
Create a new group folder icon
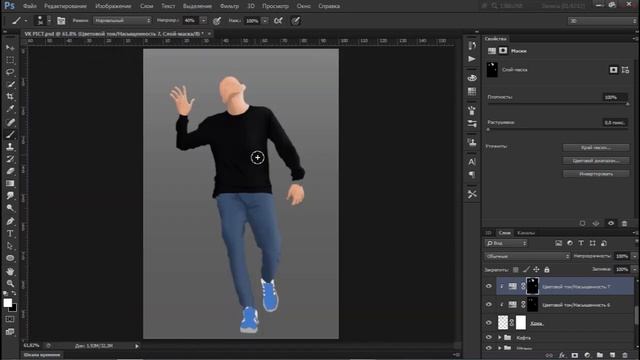click(x=600, y=355)
